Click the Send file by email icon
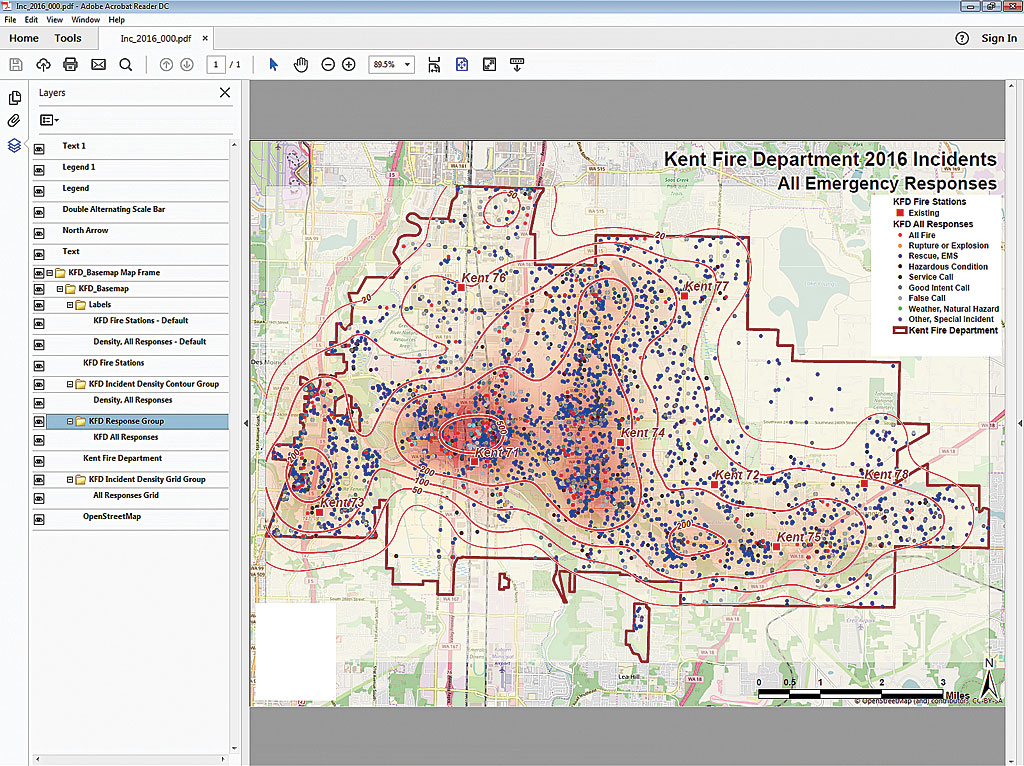This screenshot has width=1024, height=766. [98, 65]
